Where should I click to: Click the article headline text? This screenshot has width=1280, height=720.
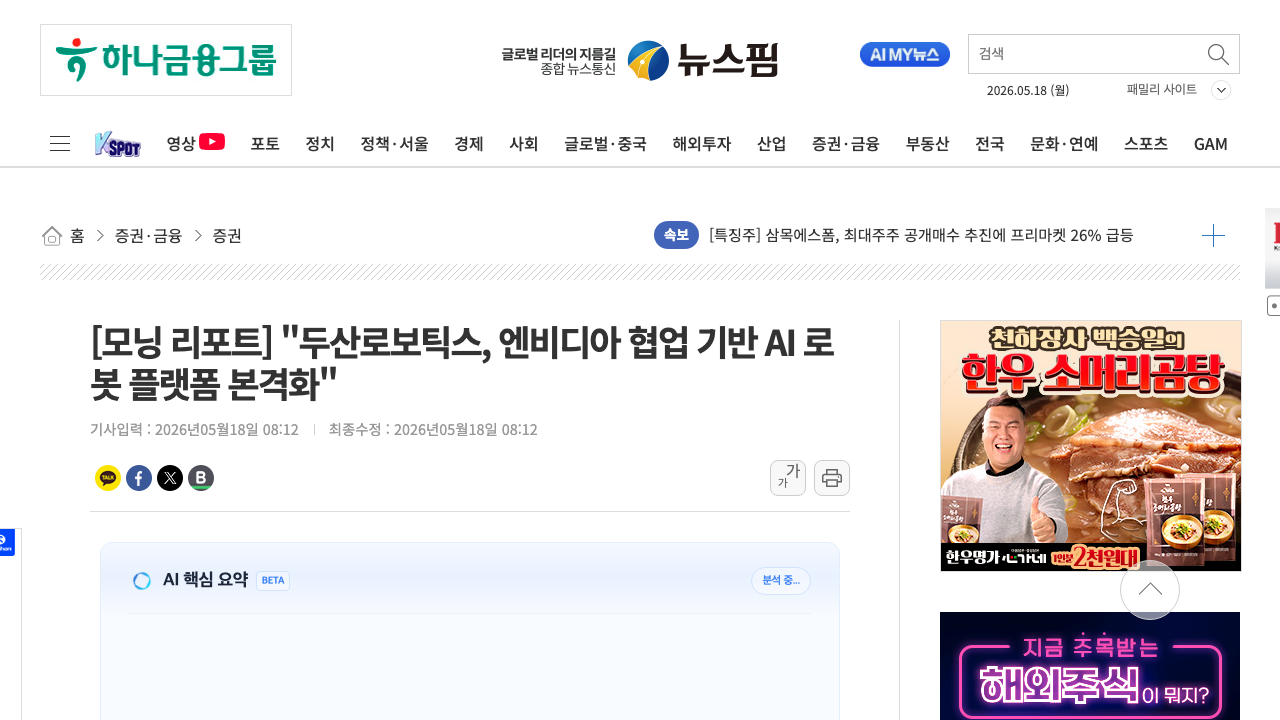pos(462,362)
